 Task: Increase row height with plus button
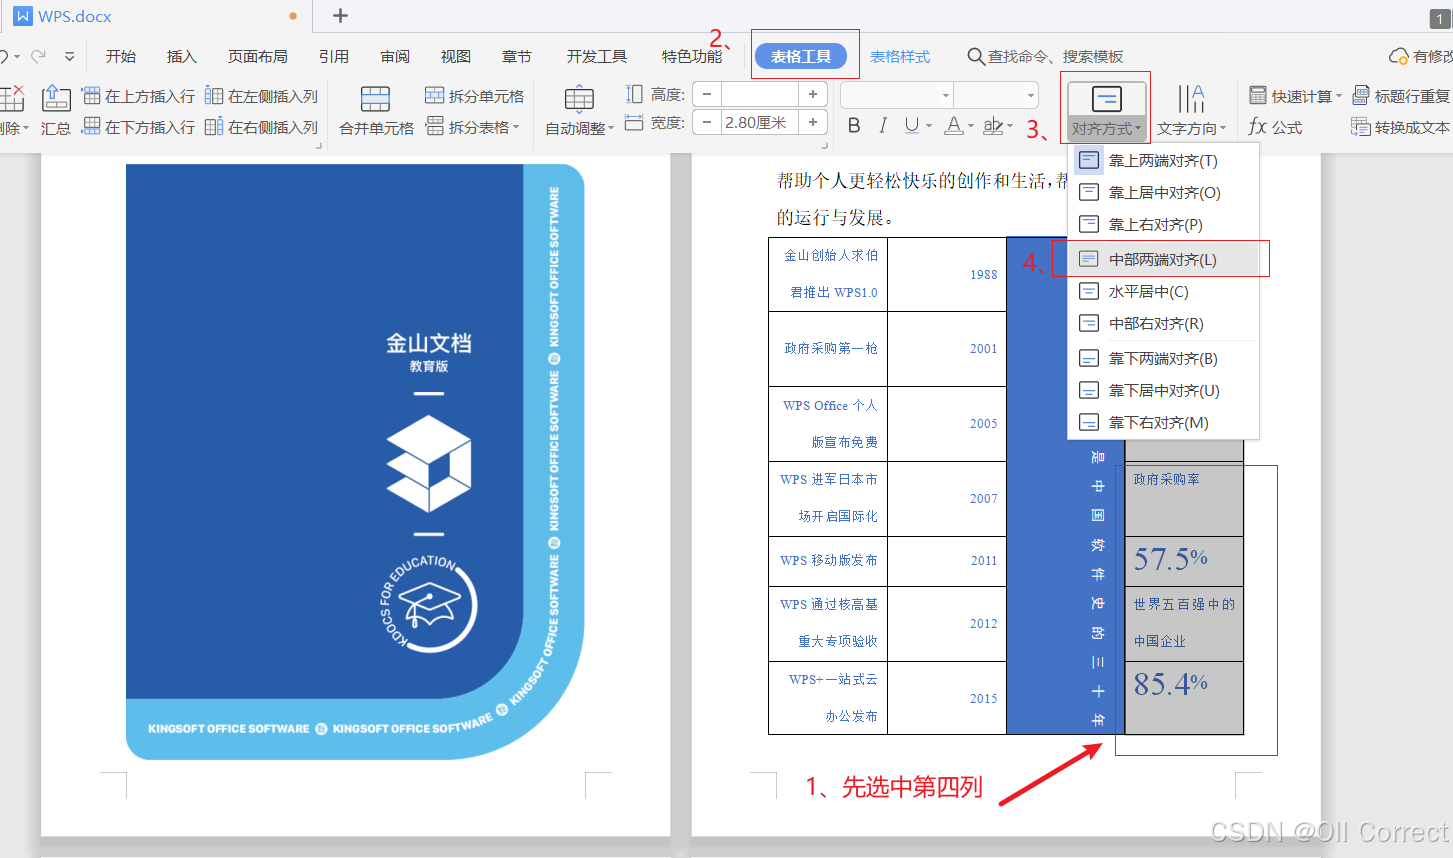(x=813, y=94)
